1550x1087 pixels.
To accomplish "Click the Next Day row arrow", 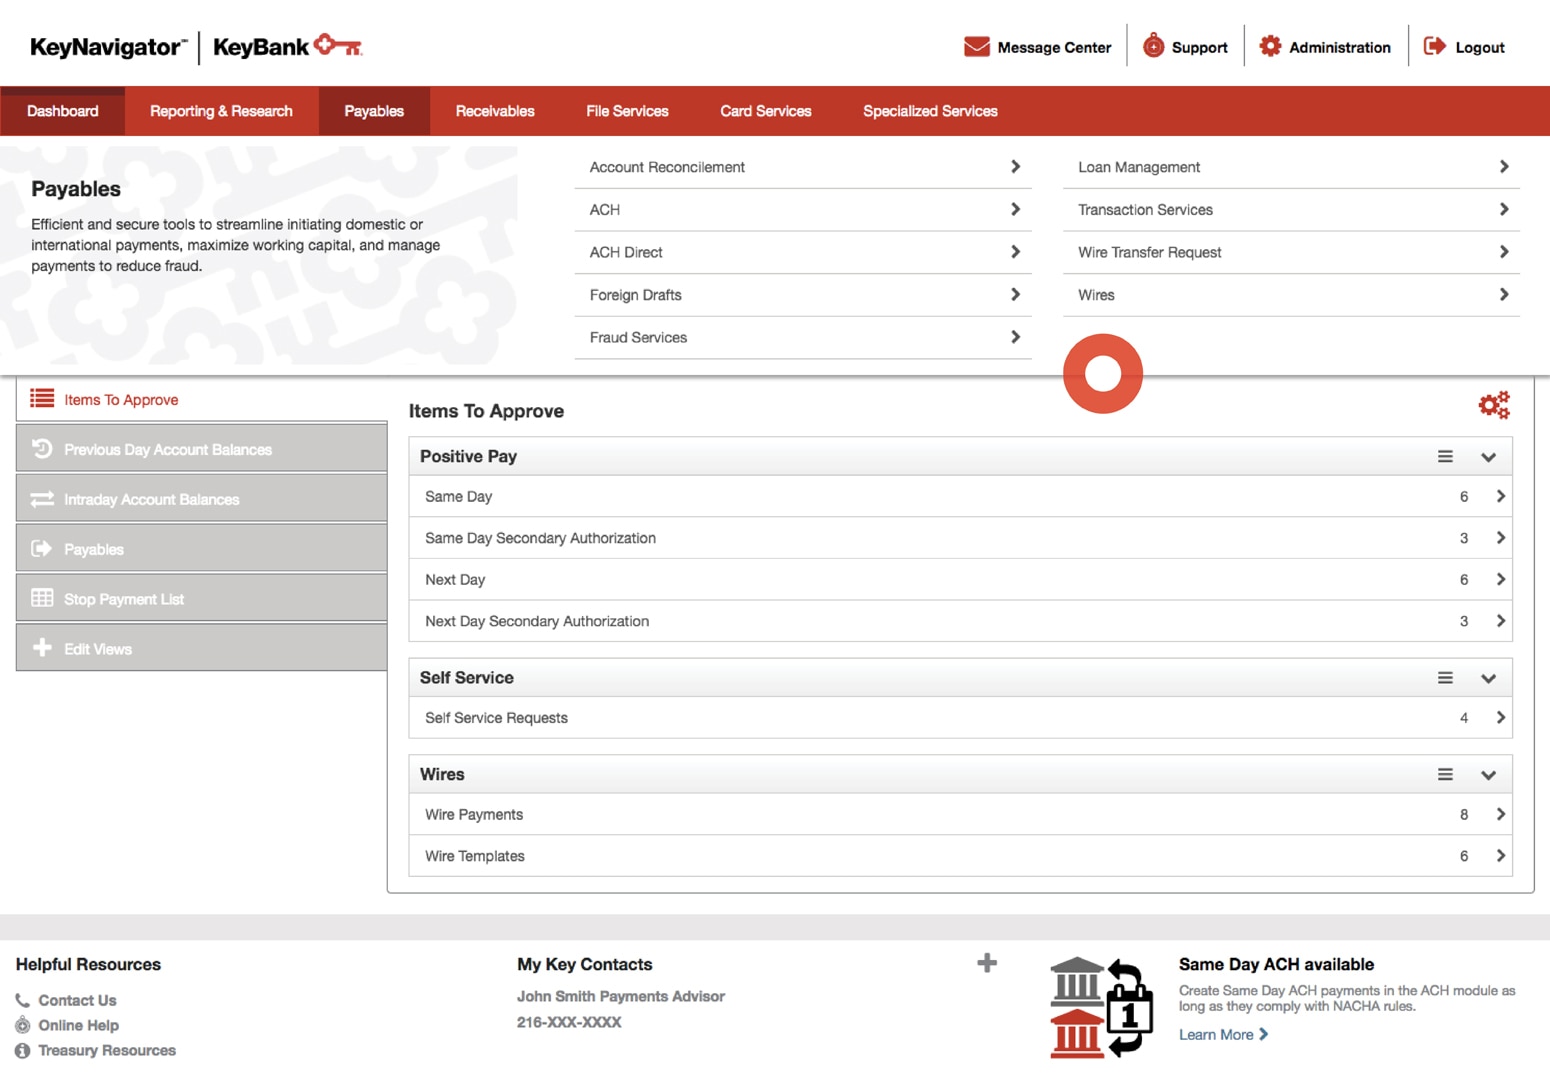I will (x=1500, y=579).
